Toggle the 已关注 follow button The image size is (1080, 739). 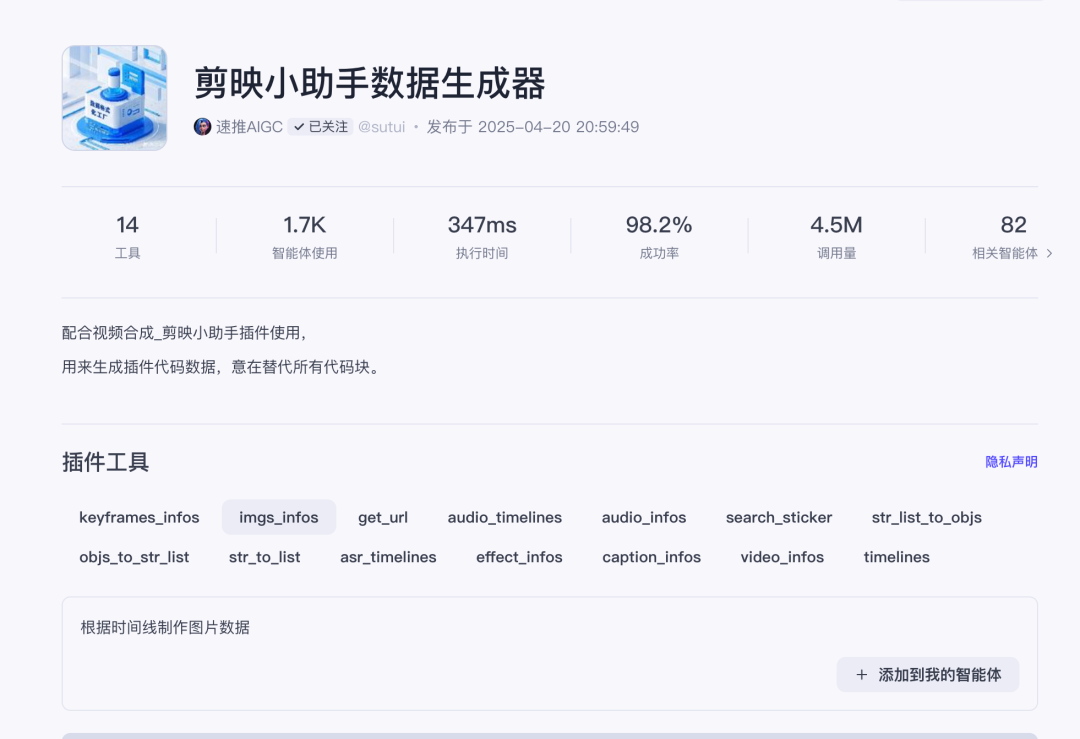coord(320,127)
